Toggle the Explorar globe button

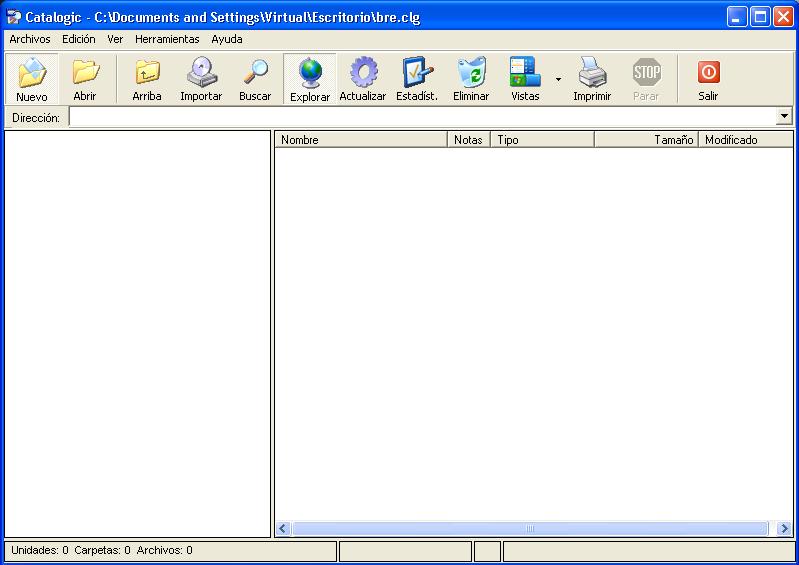click(x=310, y=79)
